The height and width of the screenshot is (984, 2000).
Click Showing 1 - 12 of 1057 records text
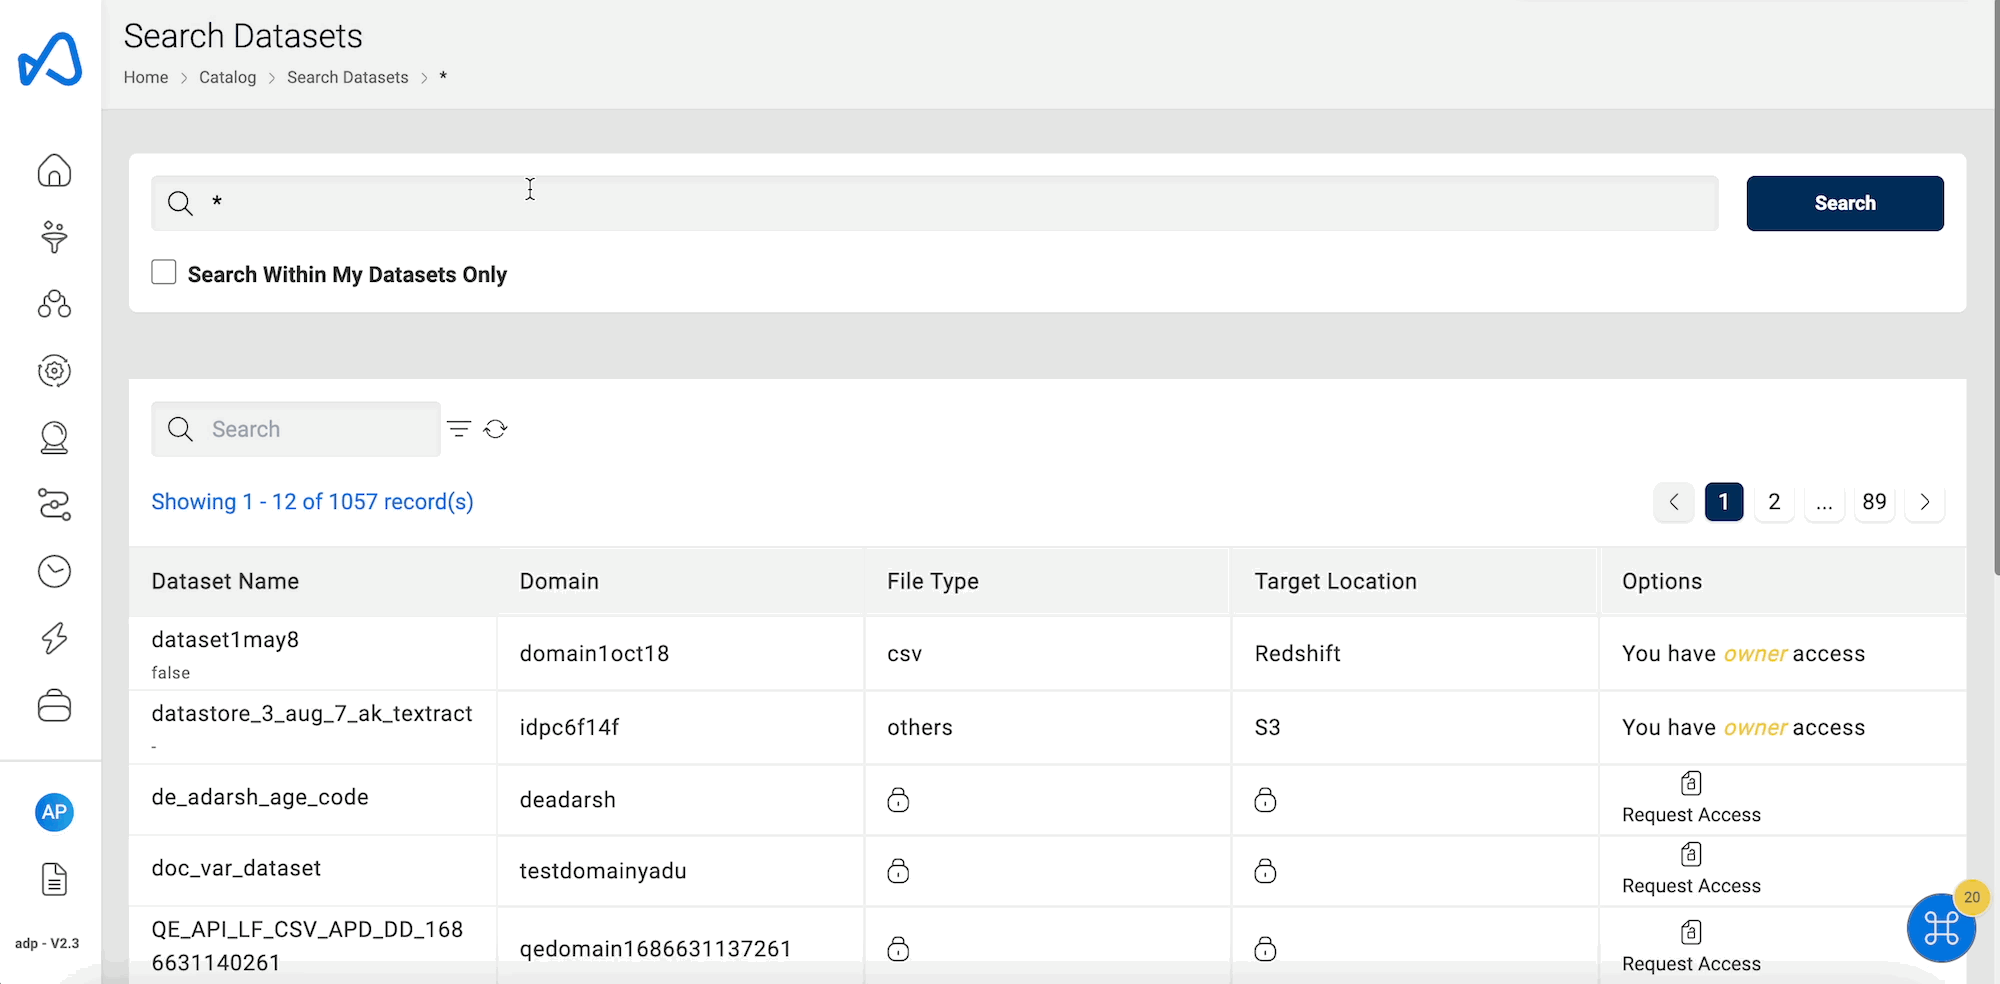click(x=312, y=502)
